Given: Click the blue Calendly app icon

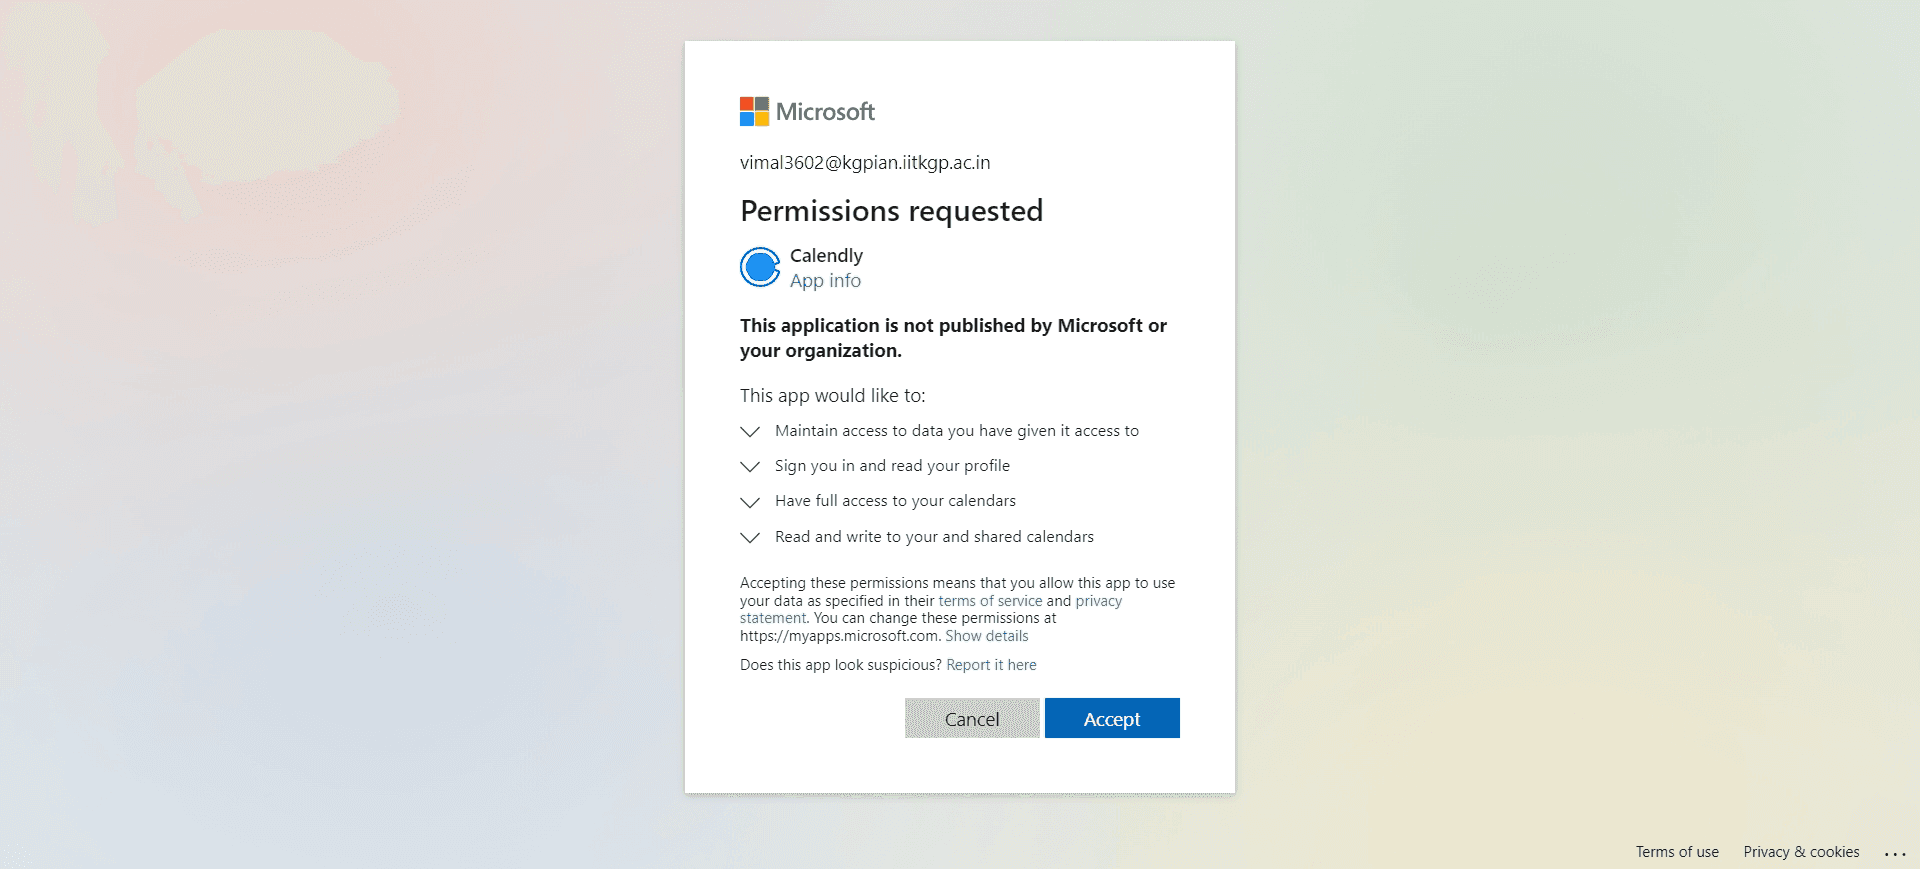Looking at the screenshot, I should [760, 267].
